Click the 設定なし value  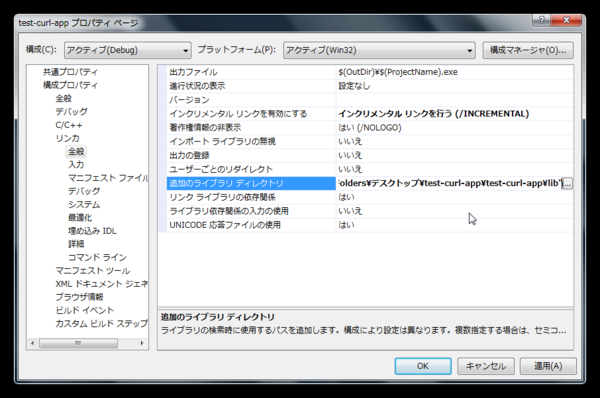pos(354,86)
